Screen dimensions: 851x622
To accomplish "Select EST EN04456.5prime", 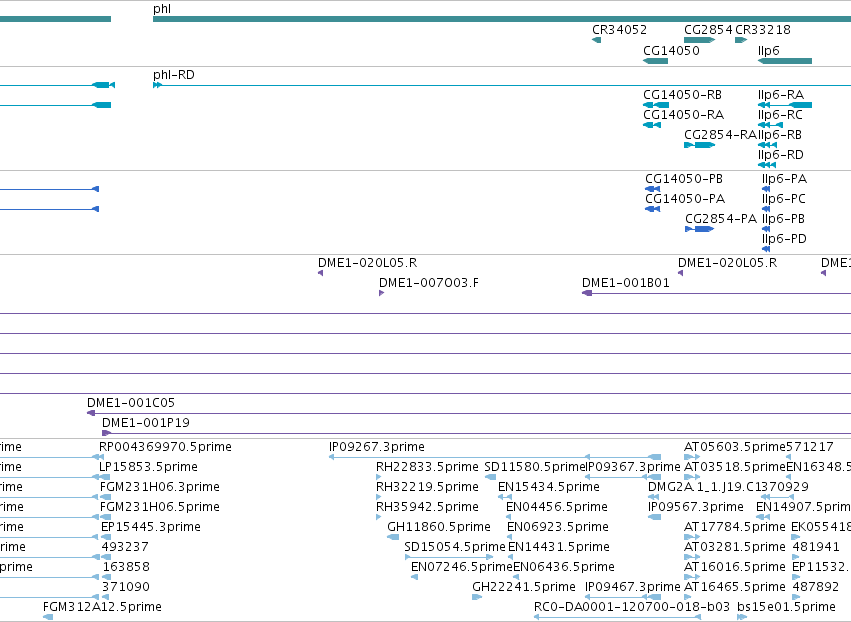I will click(556, 507).
